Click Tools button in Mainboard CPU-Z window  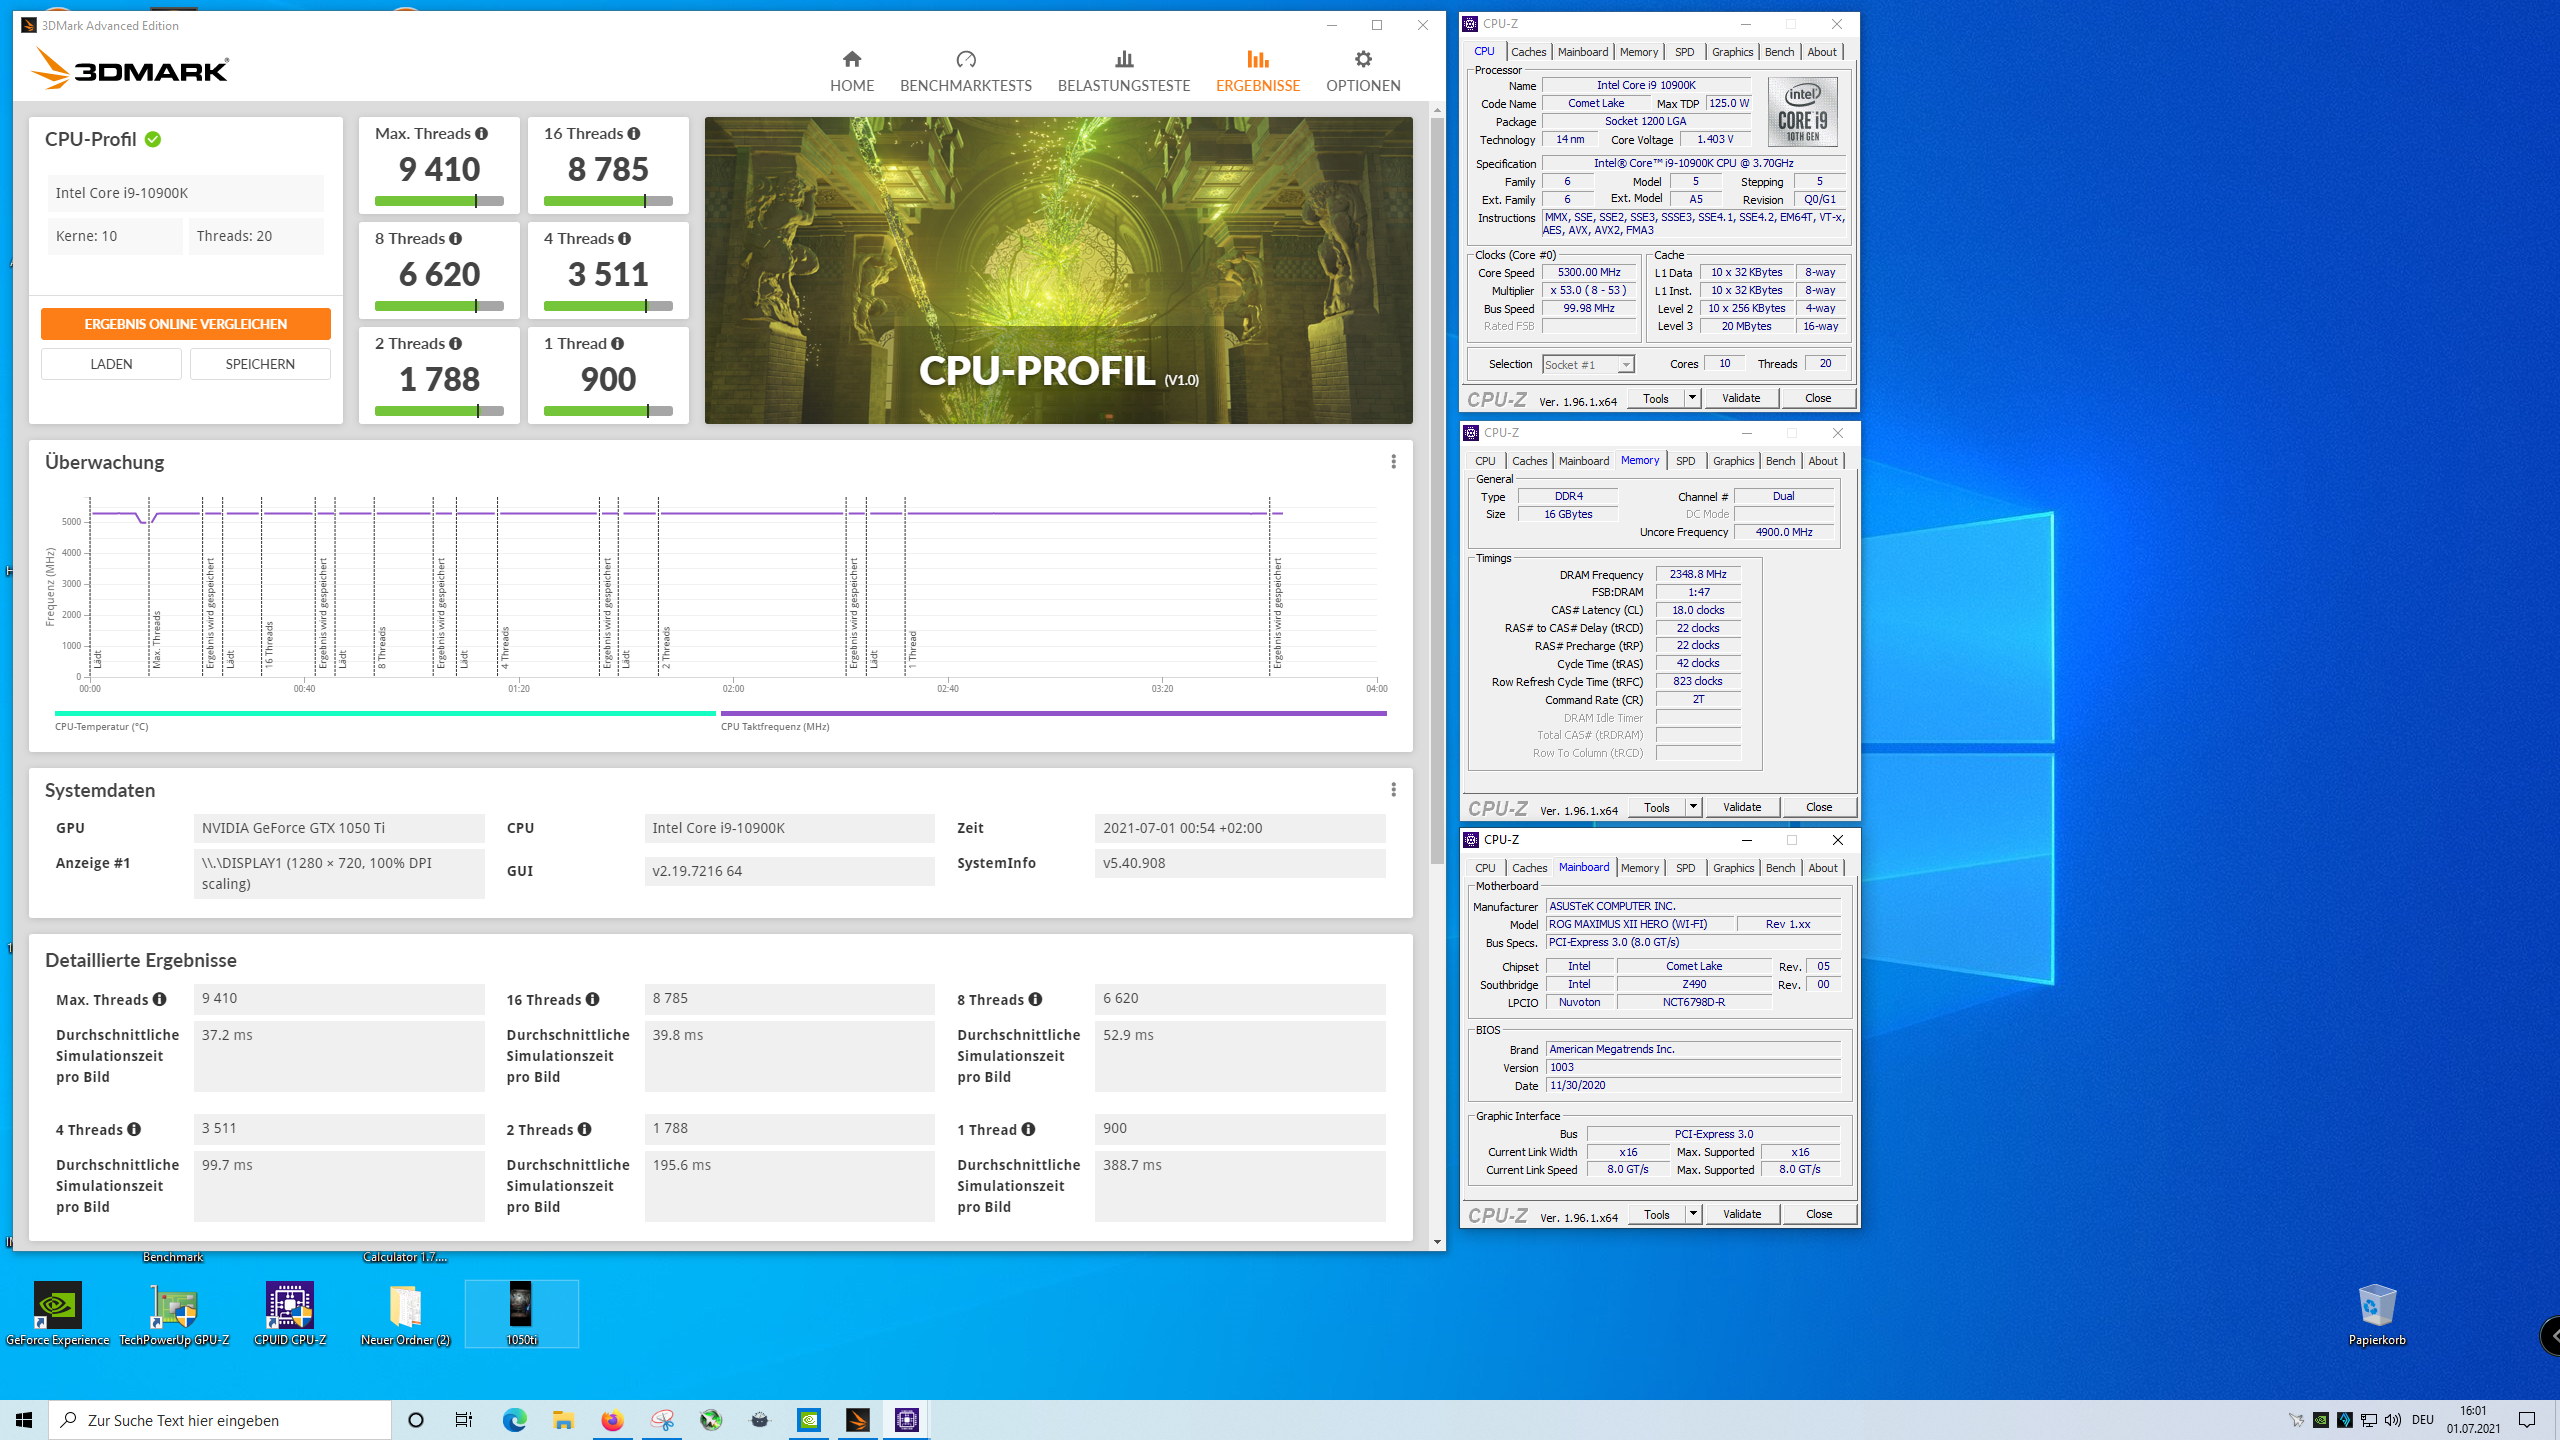tap(1657, 1214)
